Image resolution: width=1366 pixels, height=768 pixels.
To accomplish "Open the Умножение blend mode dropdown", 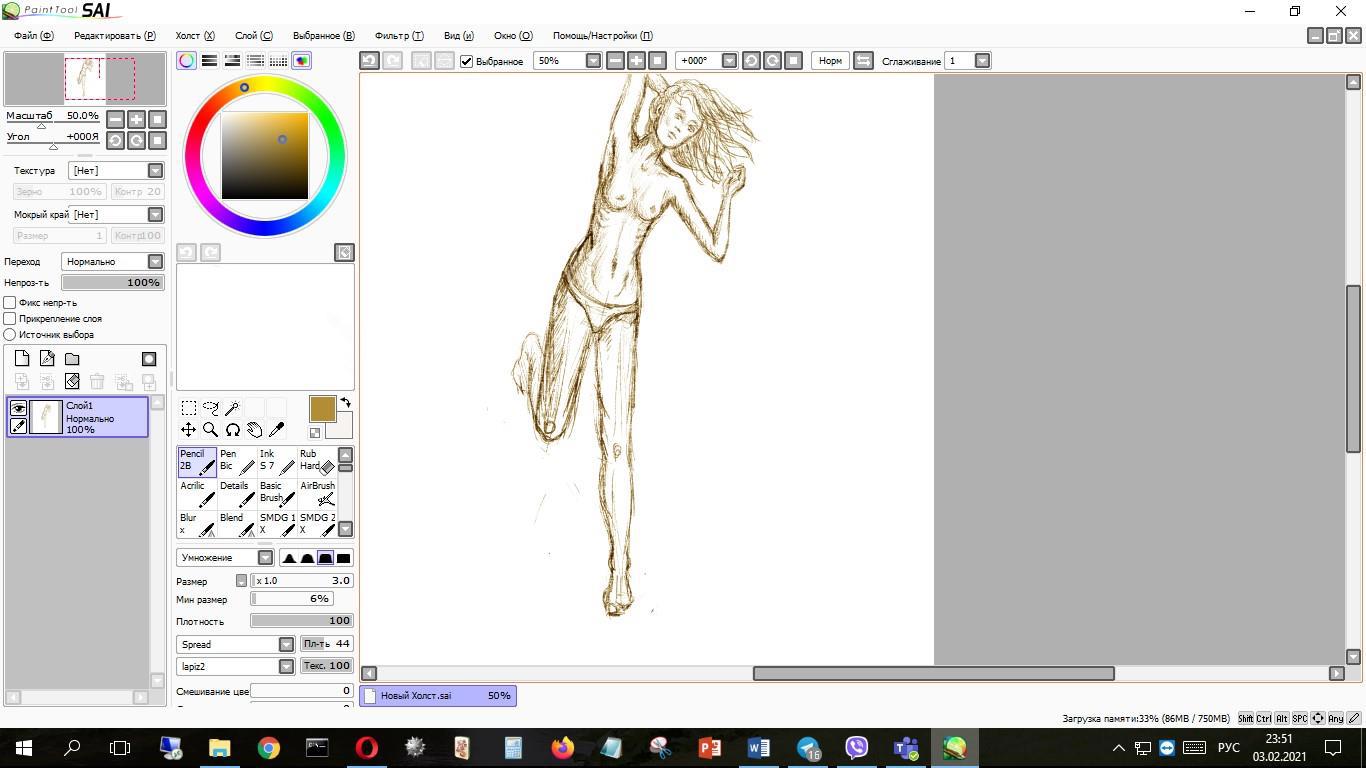I will click(225, 558).
